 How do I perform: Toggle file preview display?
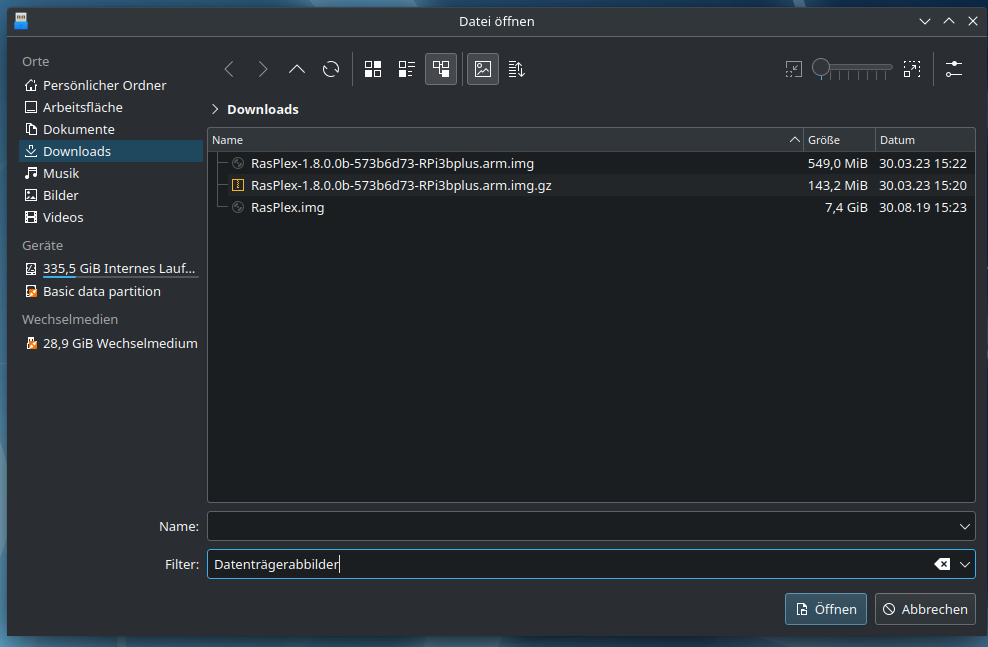tap(483, 69)
